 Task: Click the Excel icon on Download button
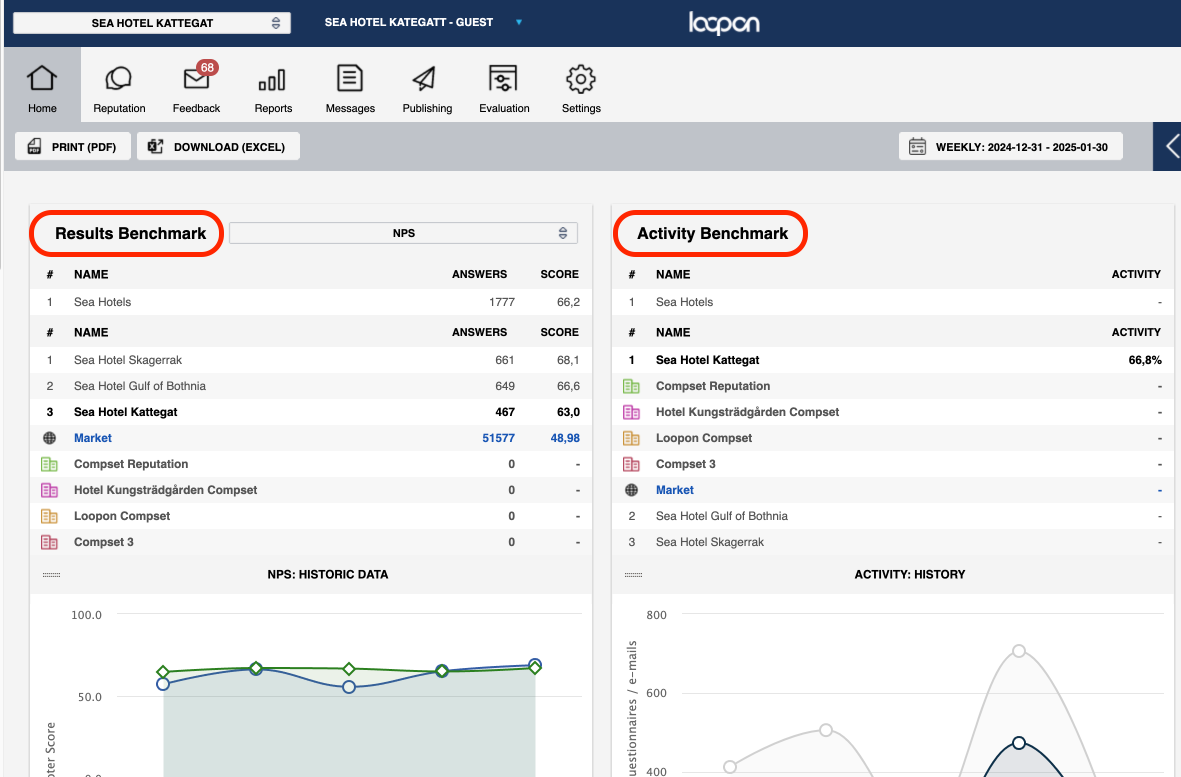[x=155, y=146]
